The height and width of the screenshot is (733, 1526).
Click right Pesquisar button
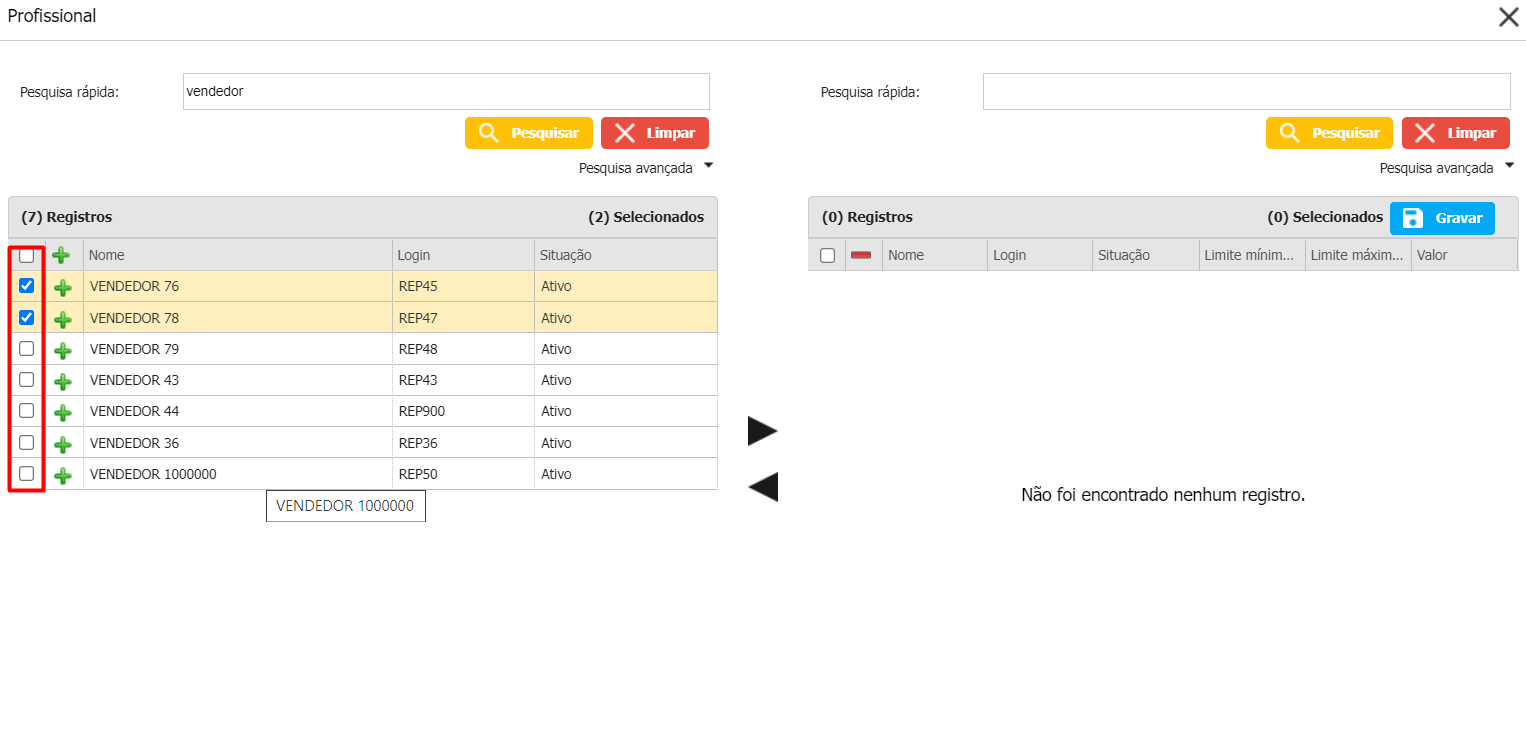(1330, 133)
